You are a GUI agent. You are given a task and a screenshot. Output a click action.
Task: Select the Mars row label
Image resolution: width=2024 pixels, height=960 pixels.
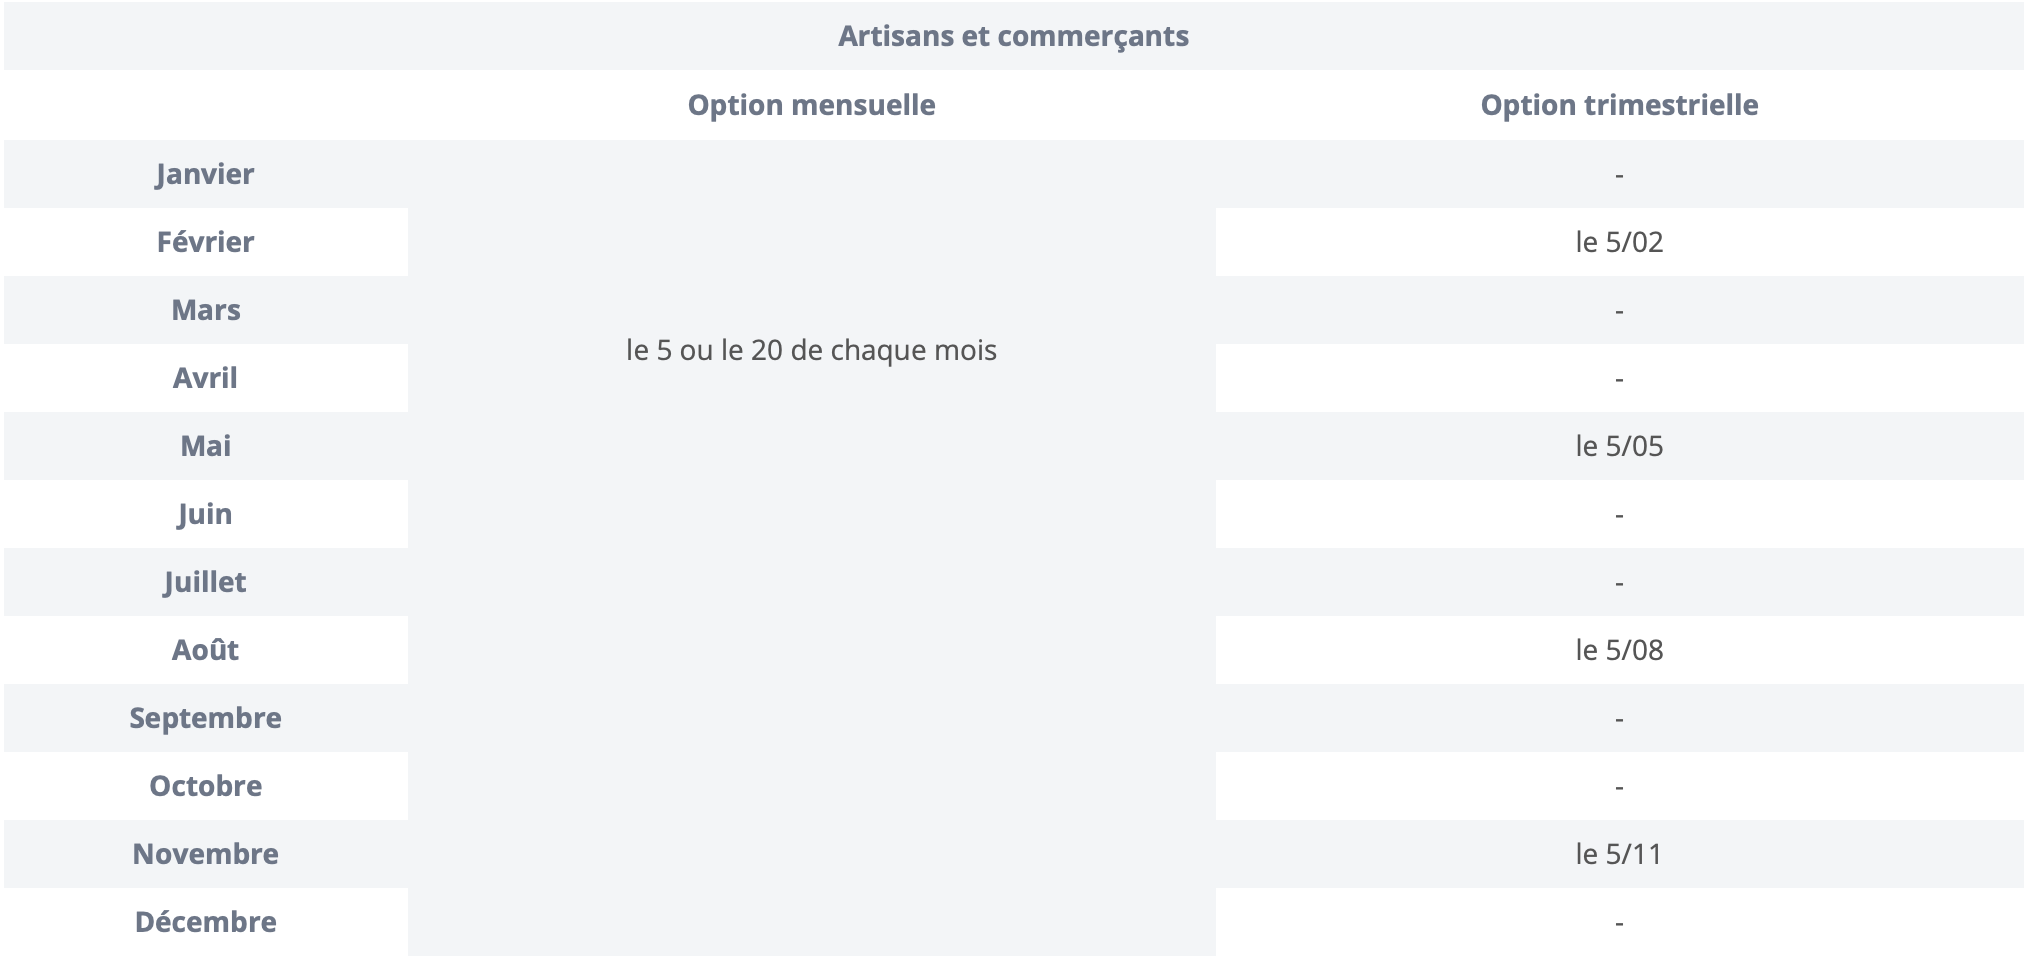[205, 310]
